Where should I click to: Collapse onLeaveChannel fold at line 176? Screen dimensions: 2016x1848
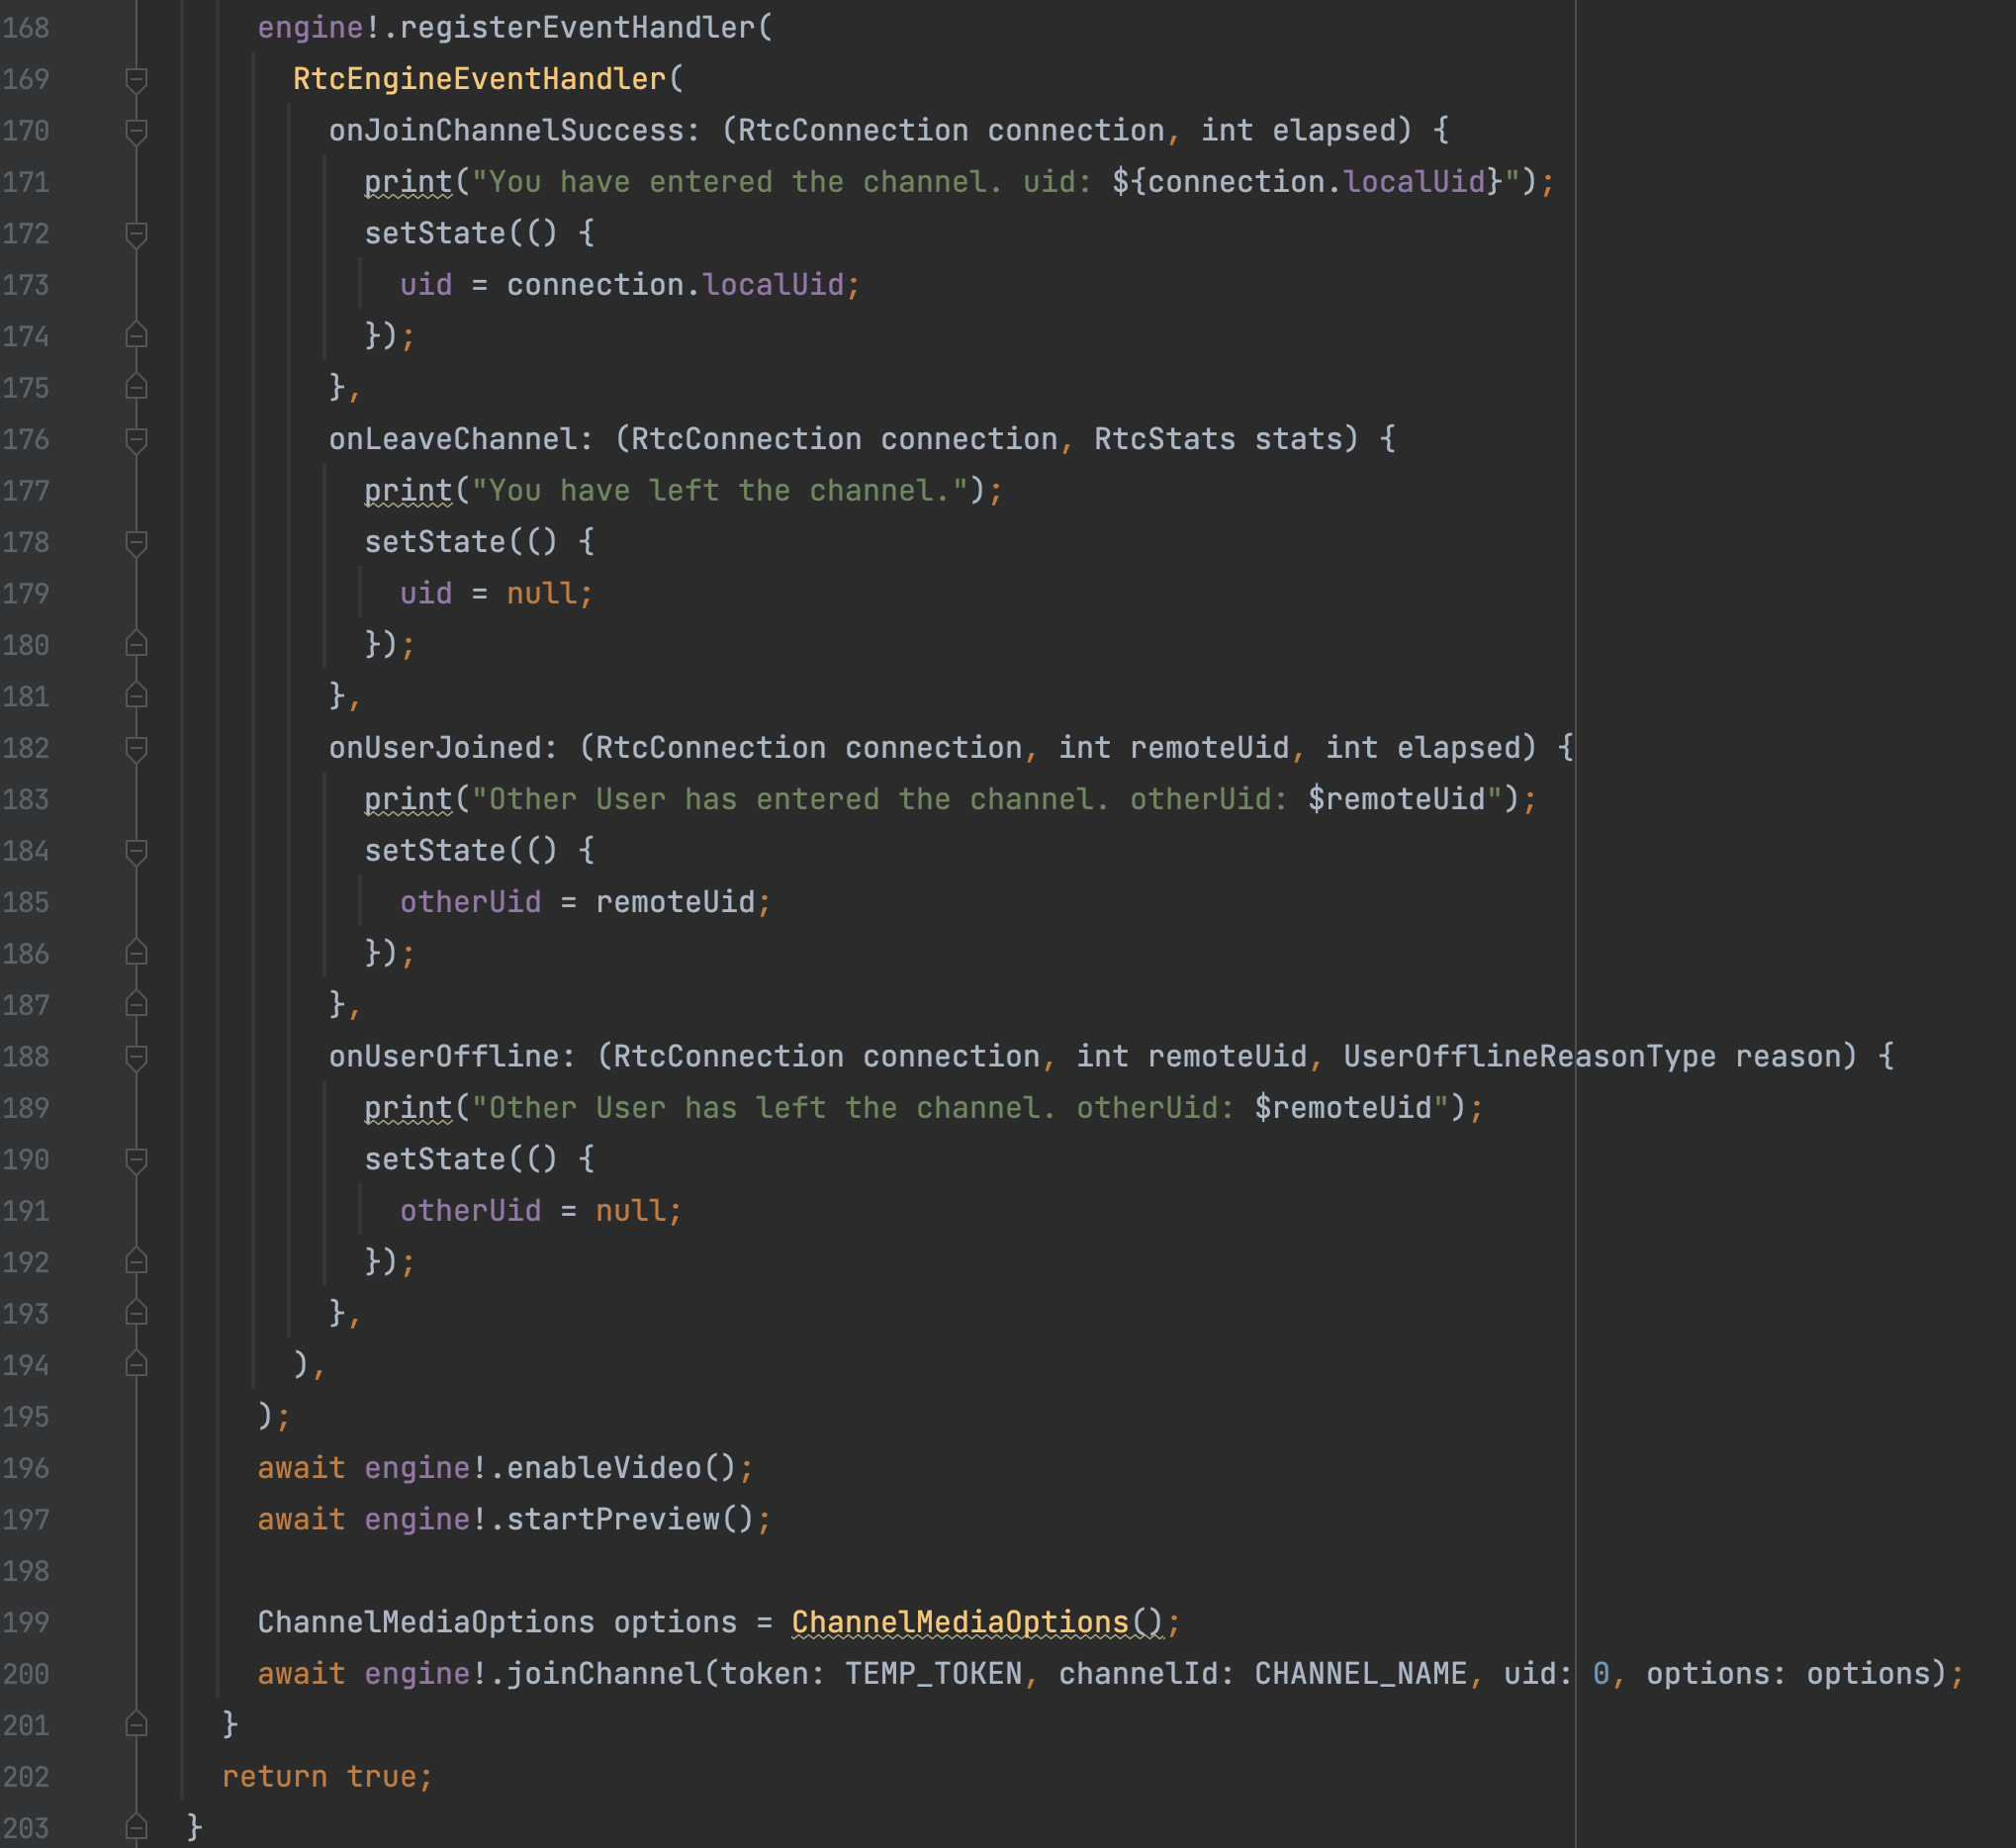pos(137,439)
